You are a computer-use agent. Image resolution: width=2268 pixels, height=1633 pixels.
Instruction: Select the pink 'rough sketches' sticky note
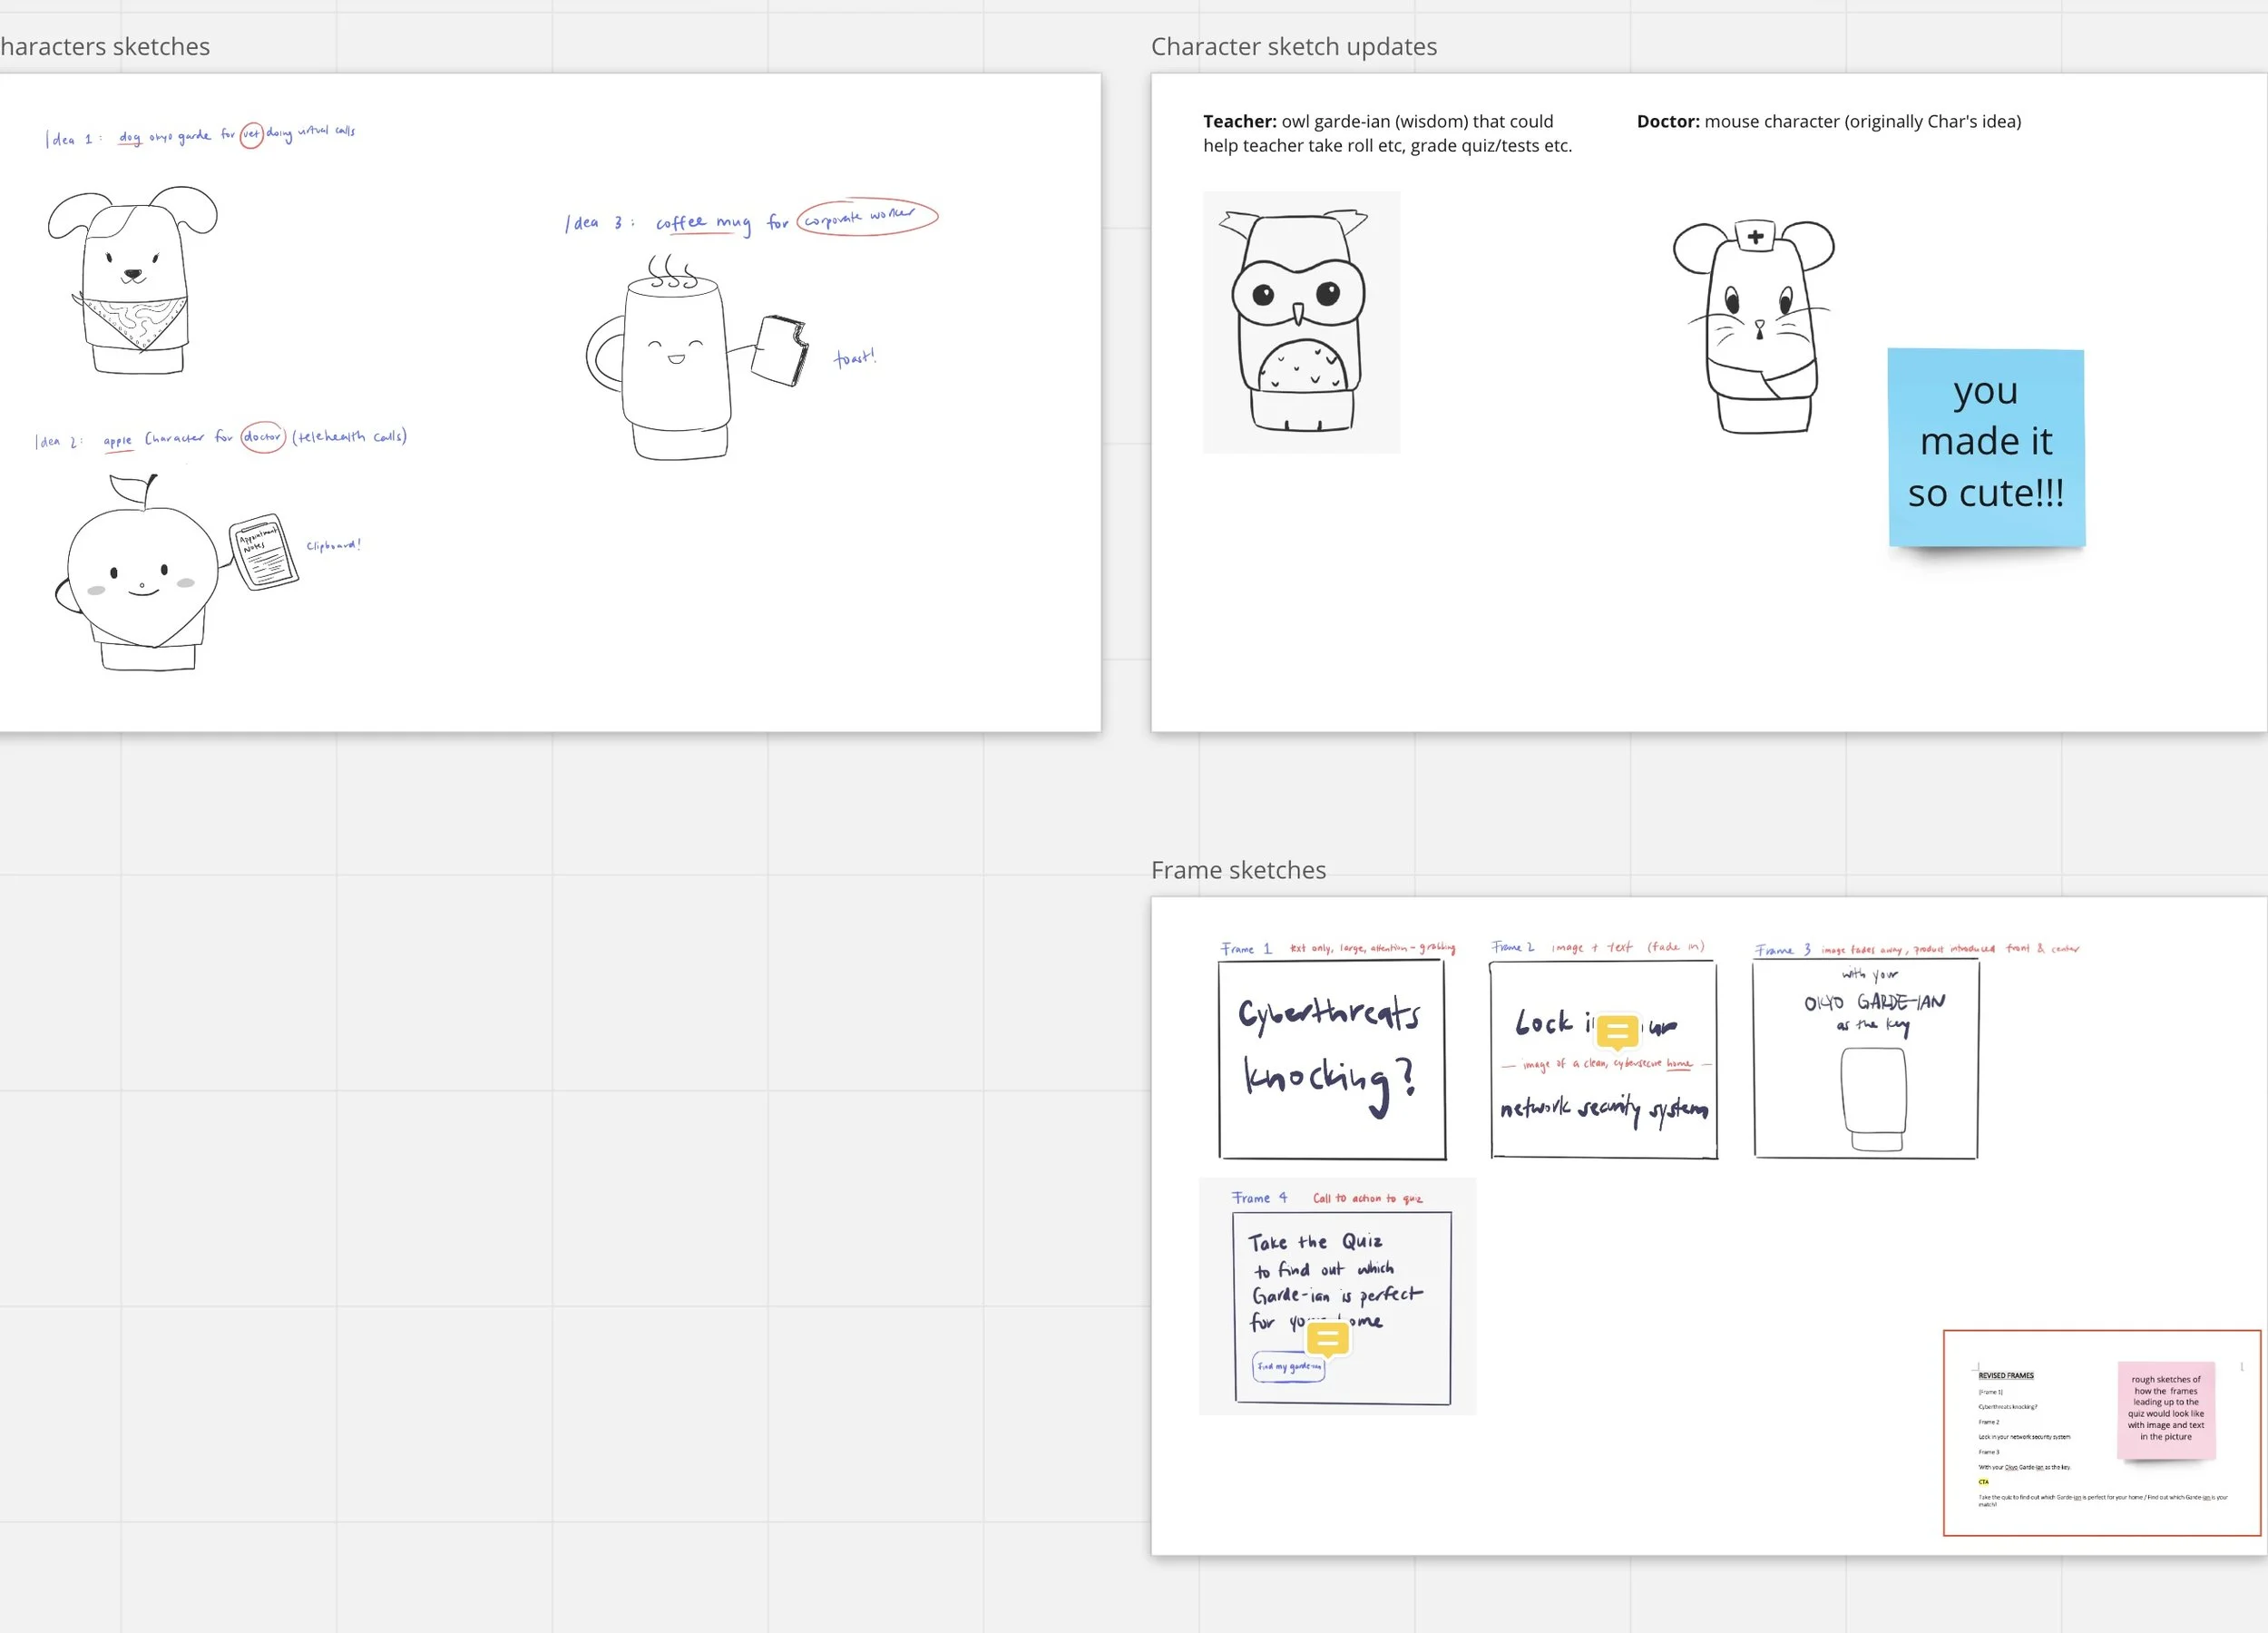[x=2166, y=1409]
